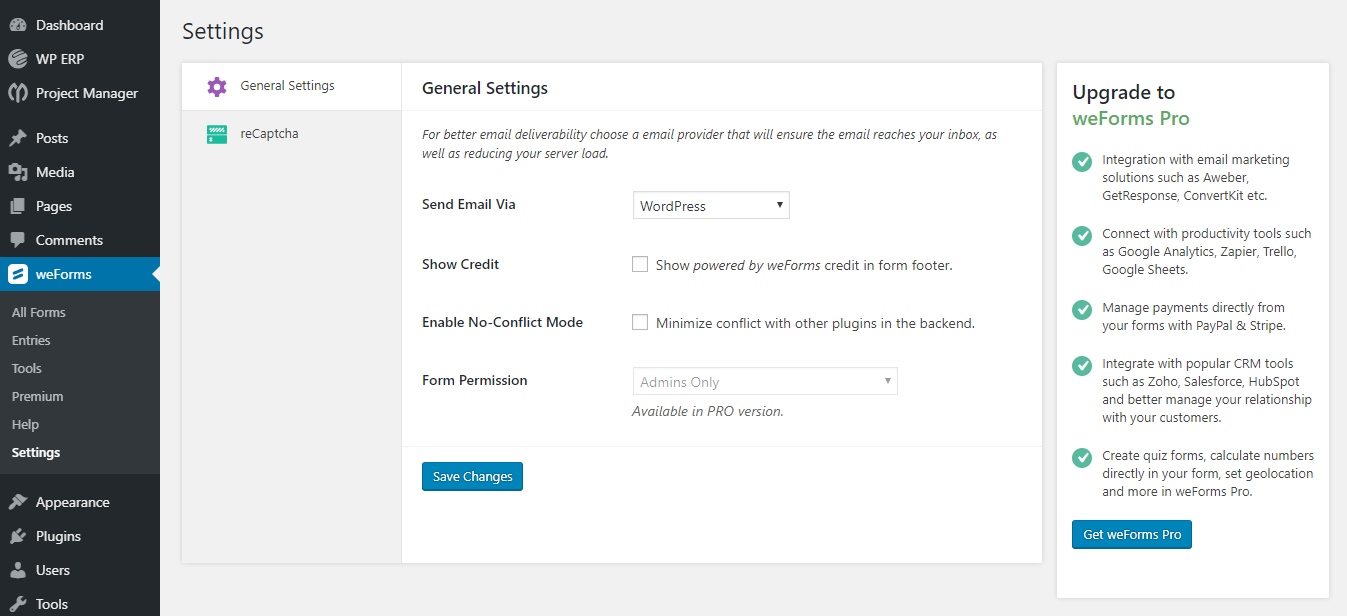Click the Plugins plug icon
Screen dimensions: 1347x616
(18, 536)
